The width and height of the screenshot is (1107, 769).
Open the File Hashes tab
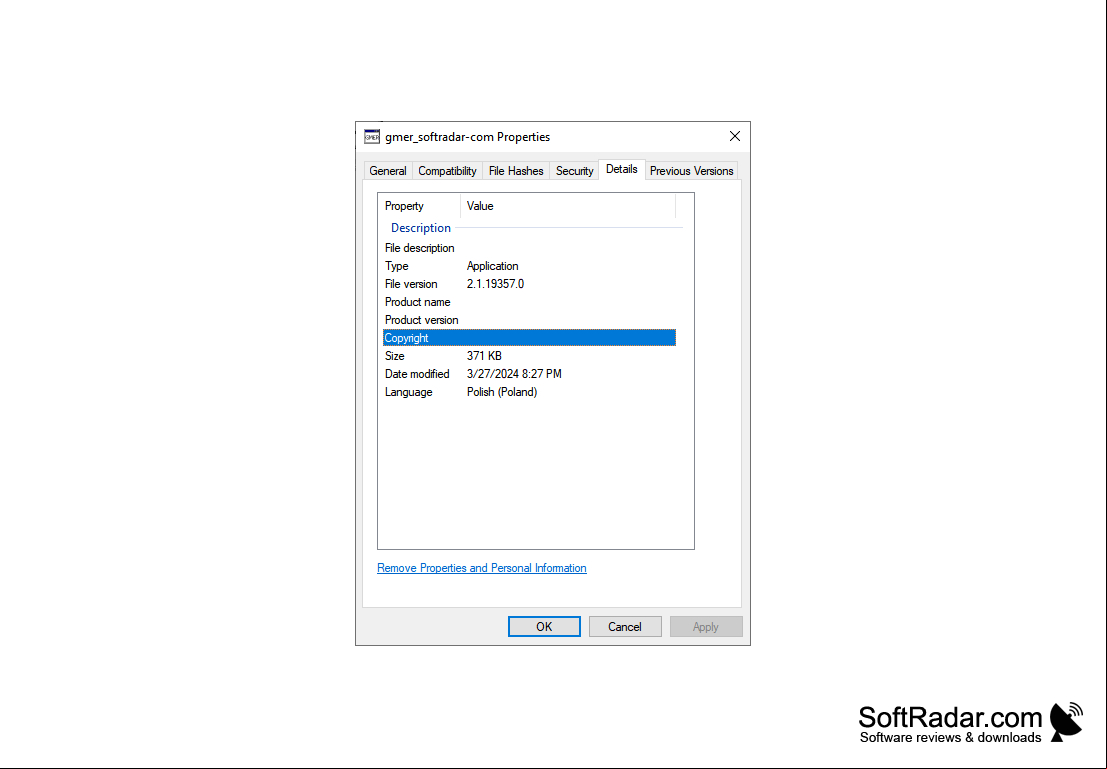pyautogui.click(x=516, y=171)
